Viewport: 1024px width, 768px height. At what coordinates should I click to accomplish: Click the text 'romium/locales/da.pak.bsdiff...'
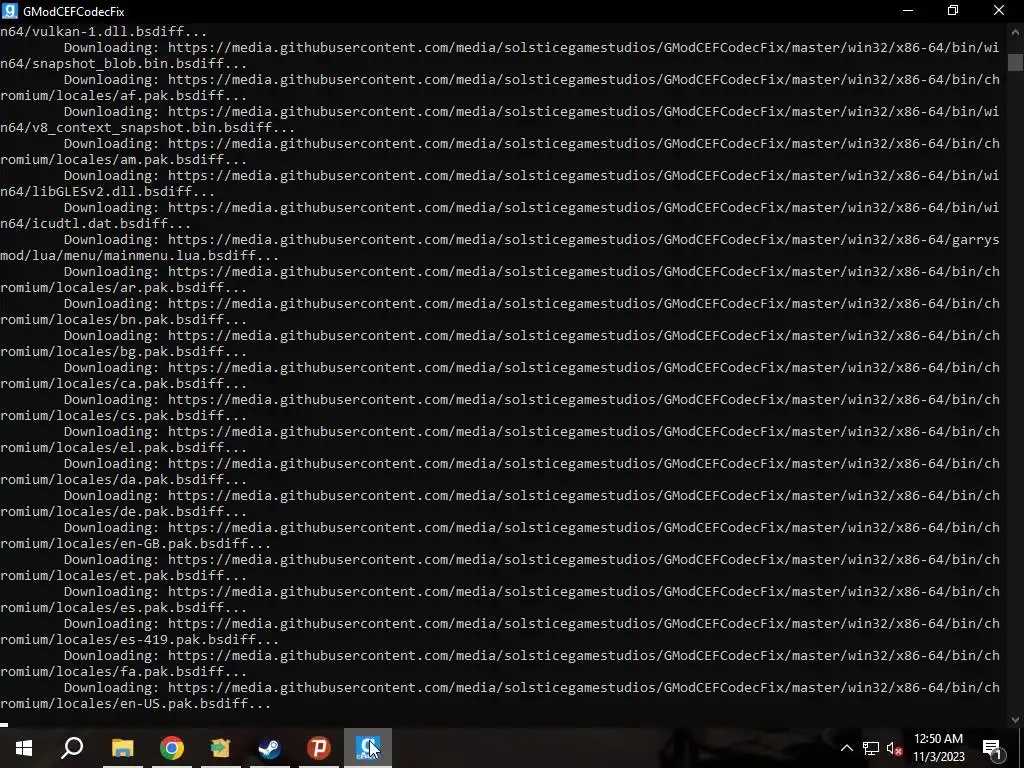(x=123, y=479)
